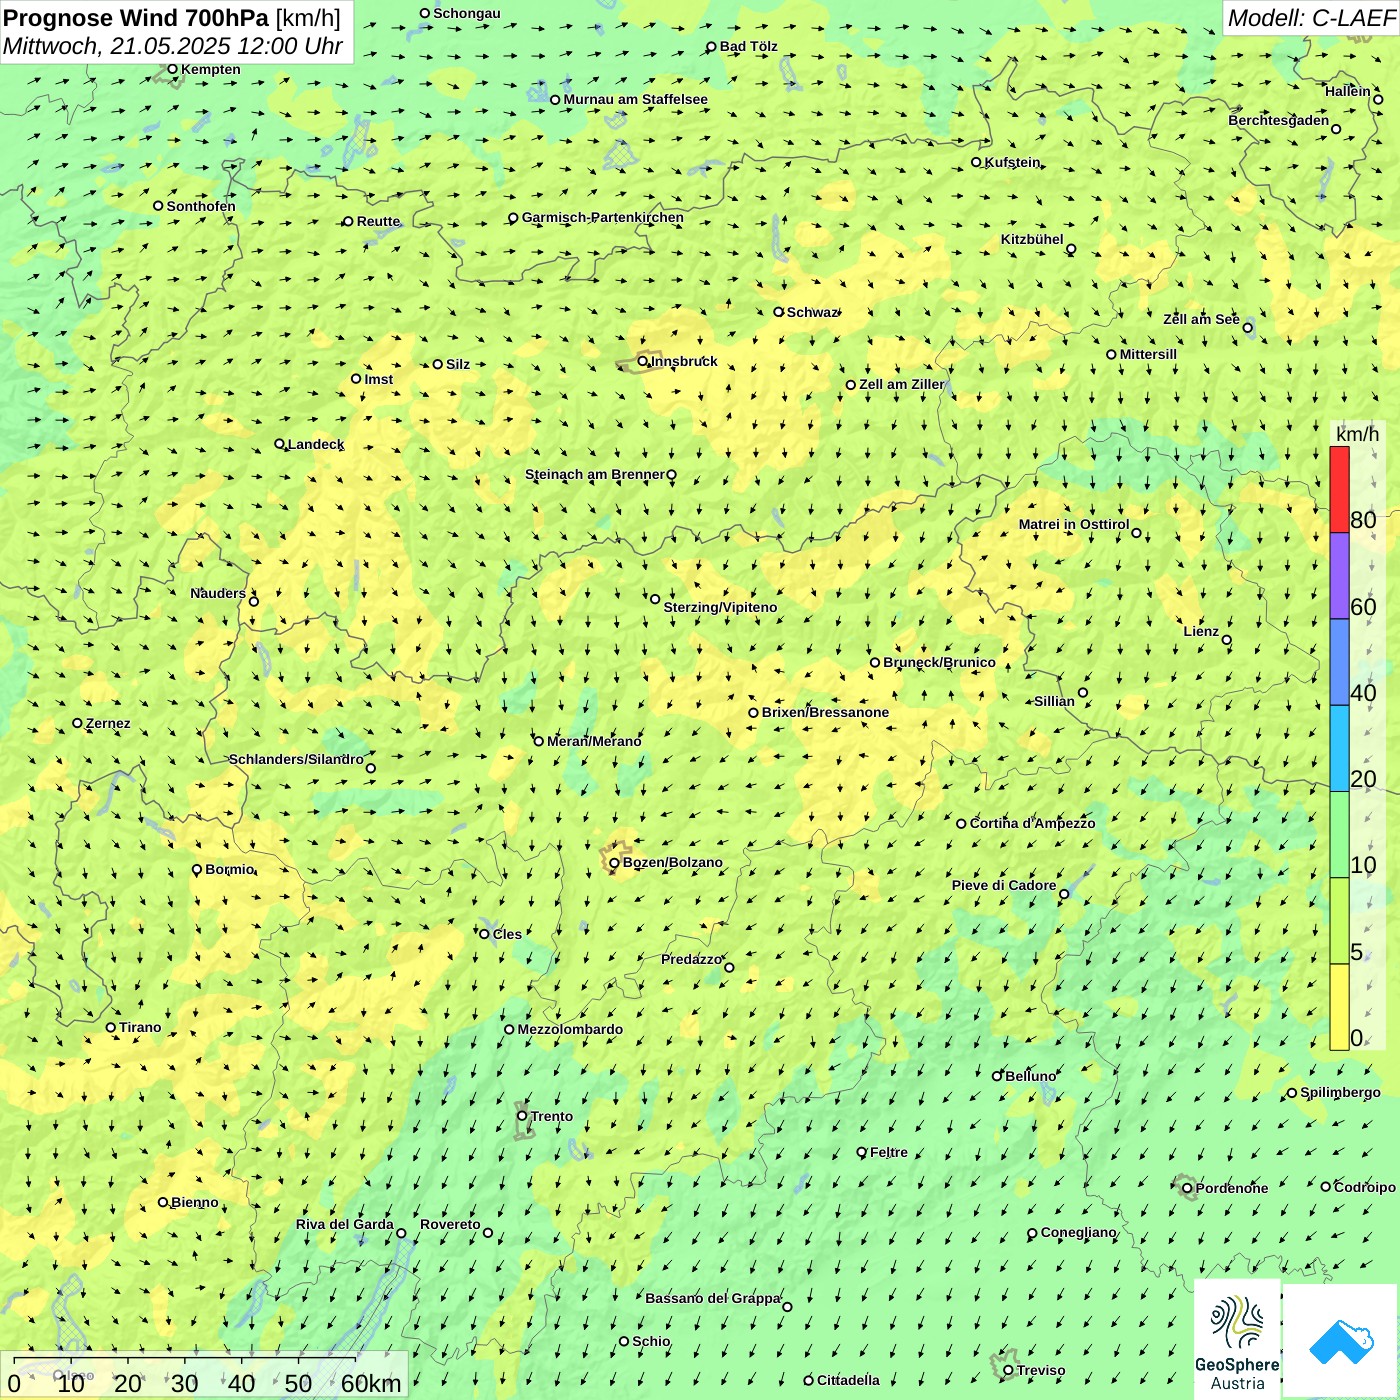Viewport: 1400px width, 1400px height.
Task: Click the Pieve di Cadore label
Action: (x=1004, y=885)
